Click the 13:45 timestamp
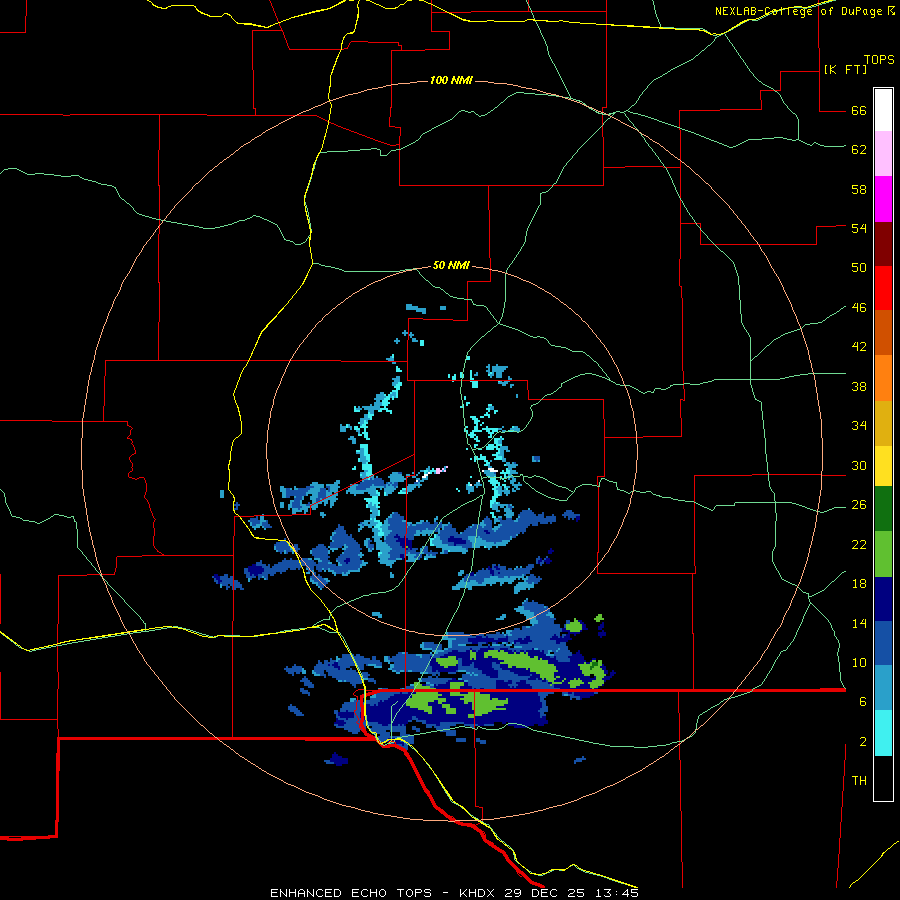This screenshot has width=900, height=900. (616, 893)
